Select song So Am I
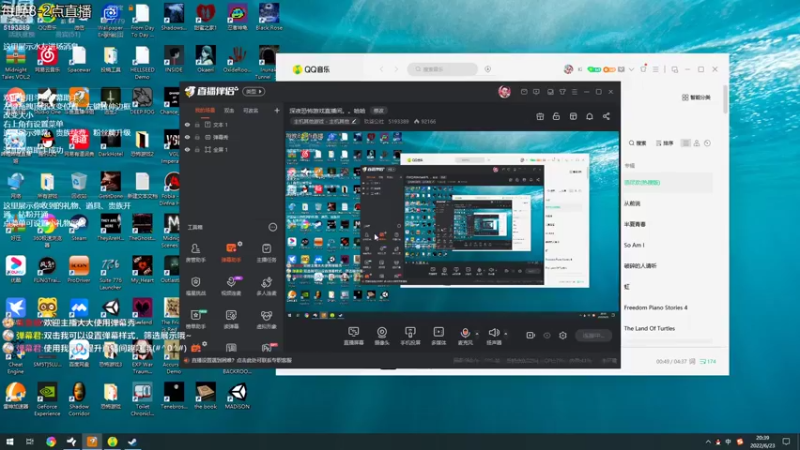 tap(634, 245)
